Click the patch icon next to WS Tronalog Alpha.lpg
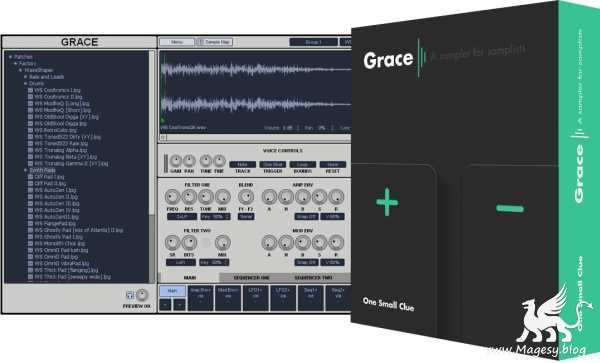The image size is (600, 363). click(x=30, y=150)
